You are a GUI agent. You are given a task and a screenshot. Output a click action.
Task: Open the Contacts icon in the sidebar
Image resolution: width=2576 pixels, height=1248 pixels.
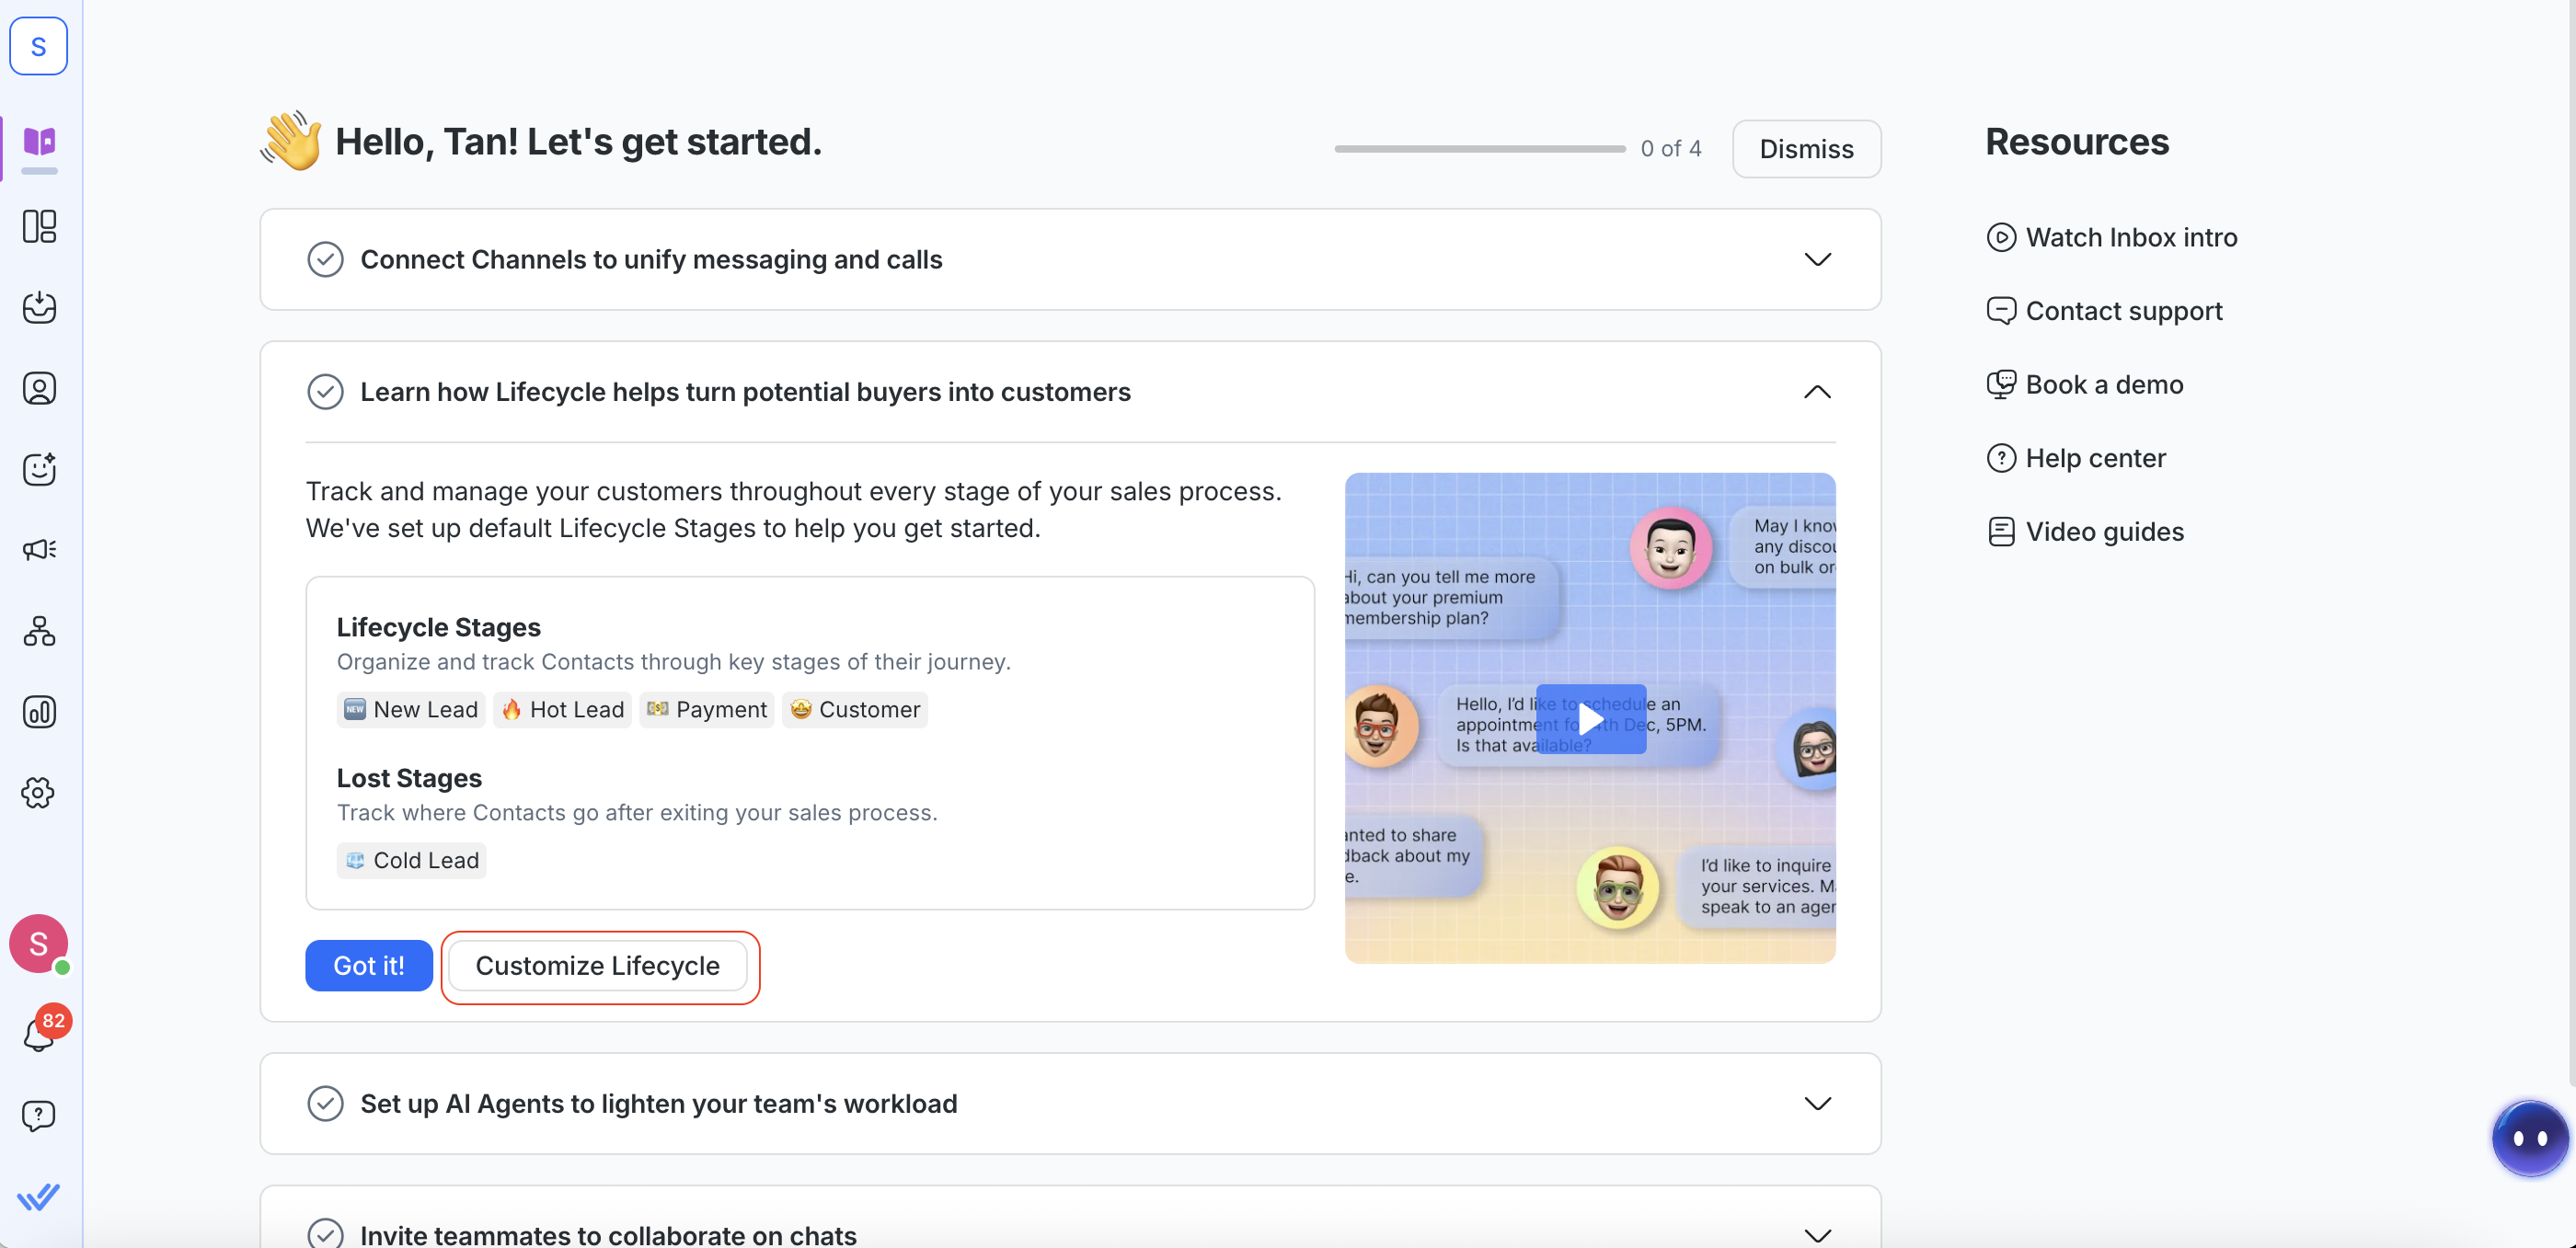tap(39, 388)
